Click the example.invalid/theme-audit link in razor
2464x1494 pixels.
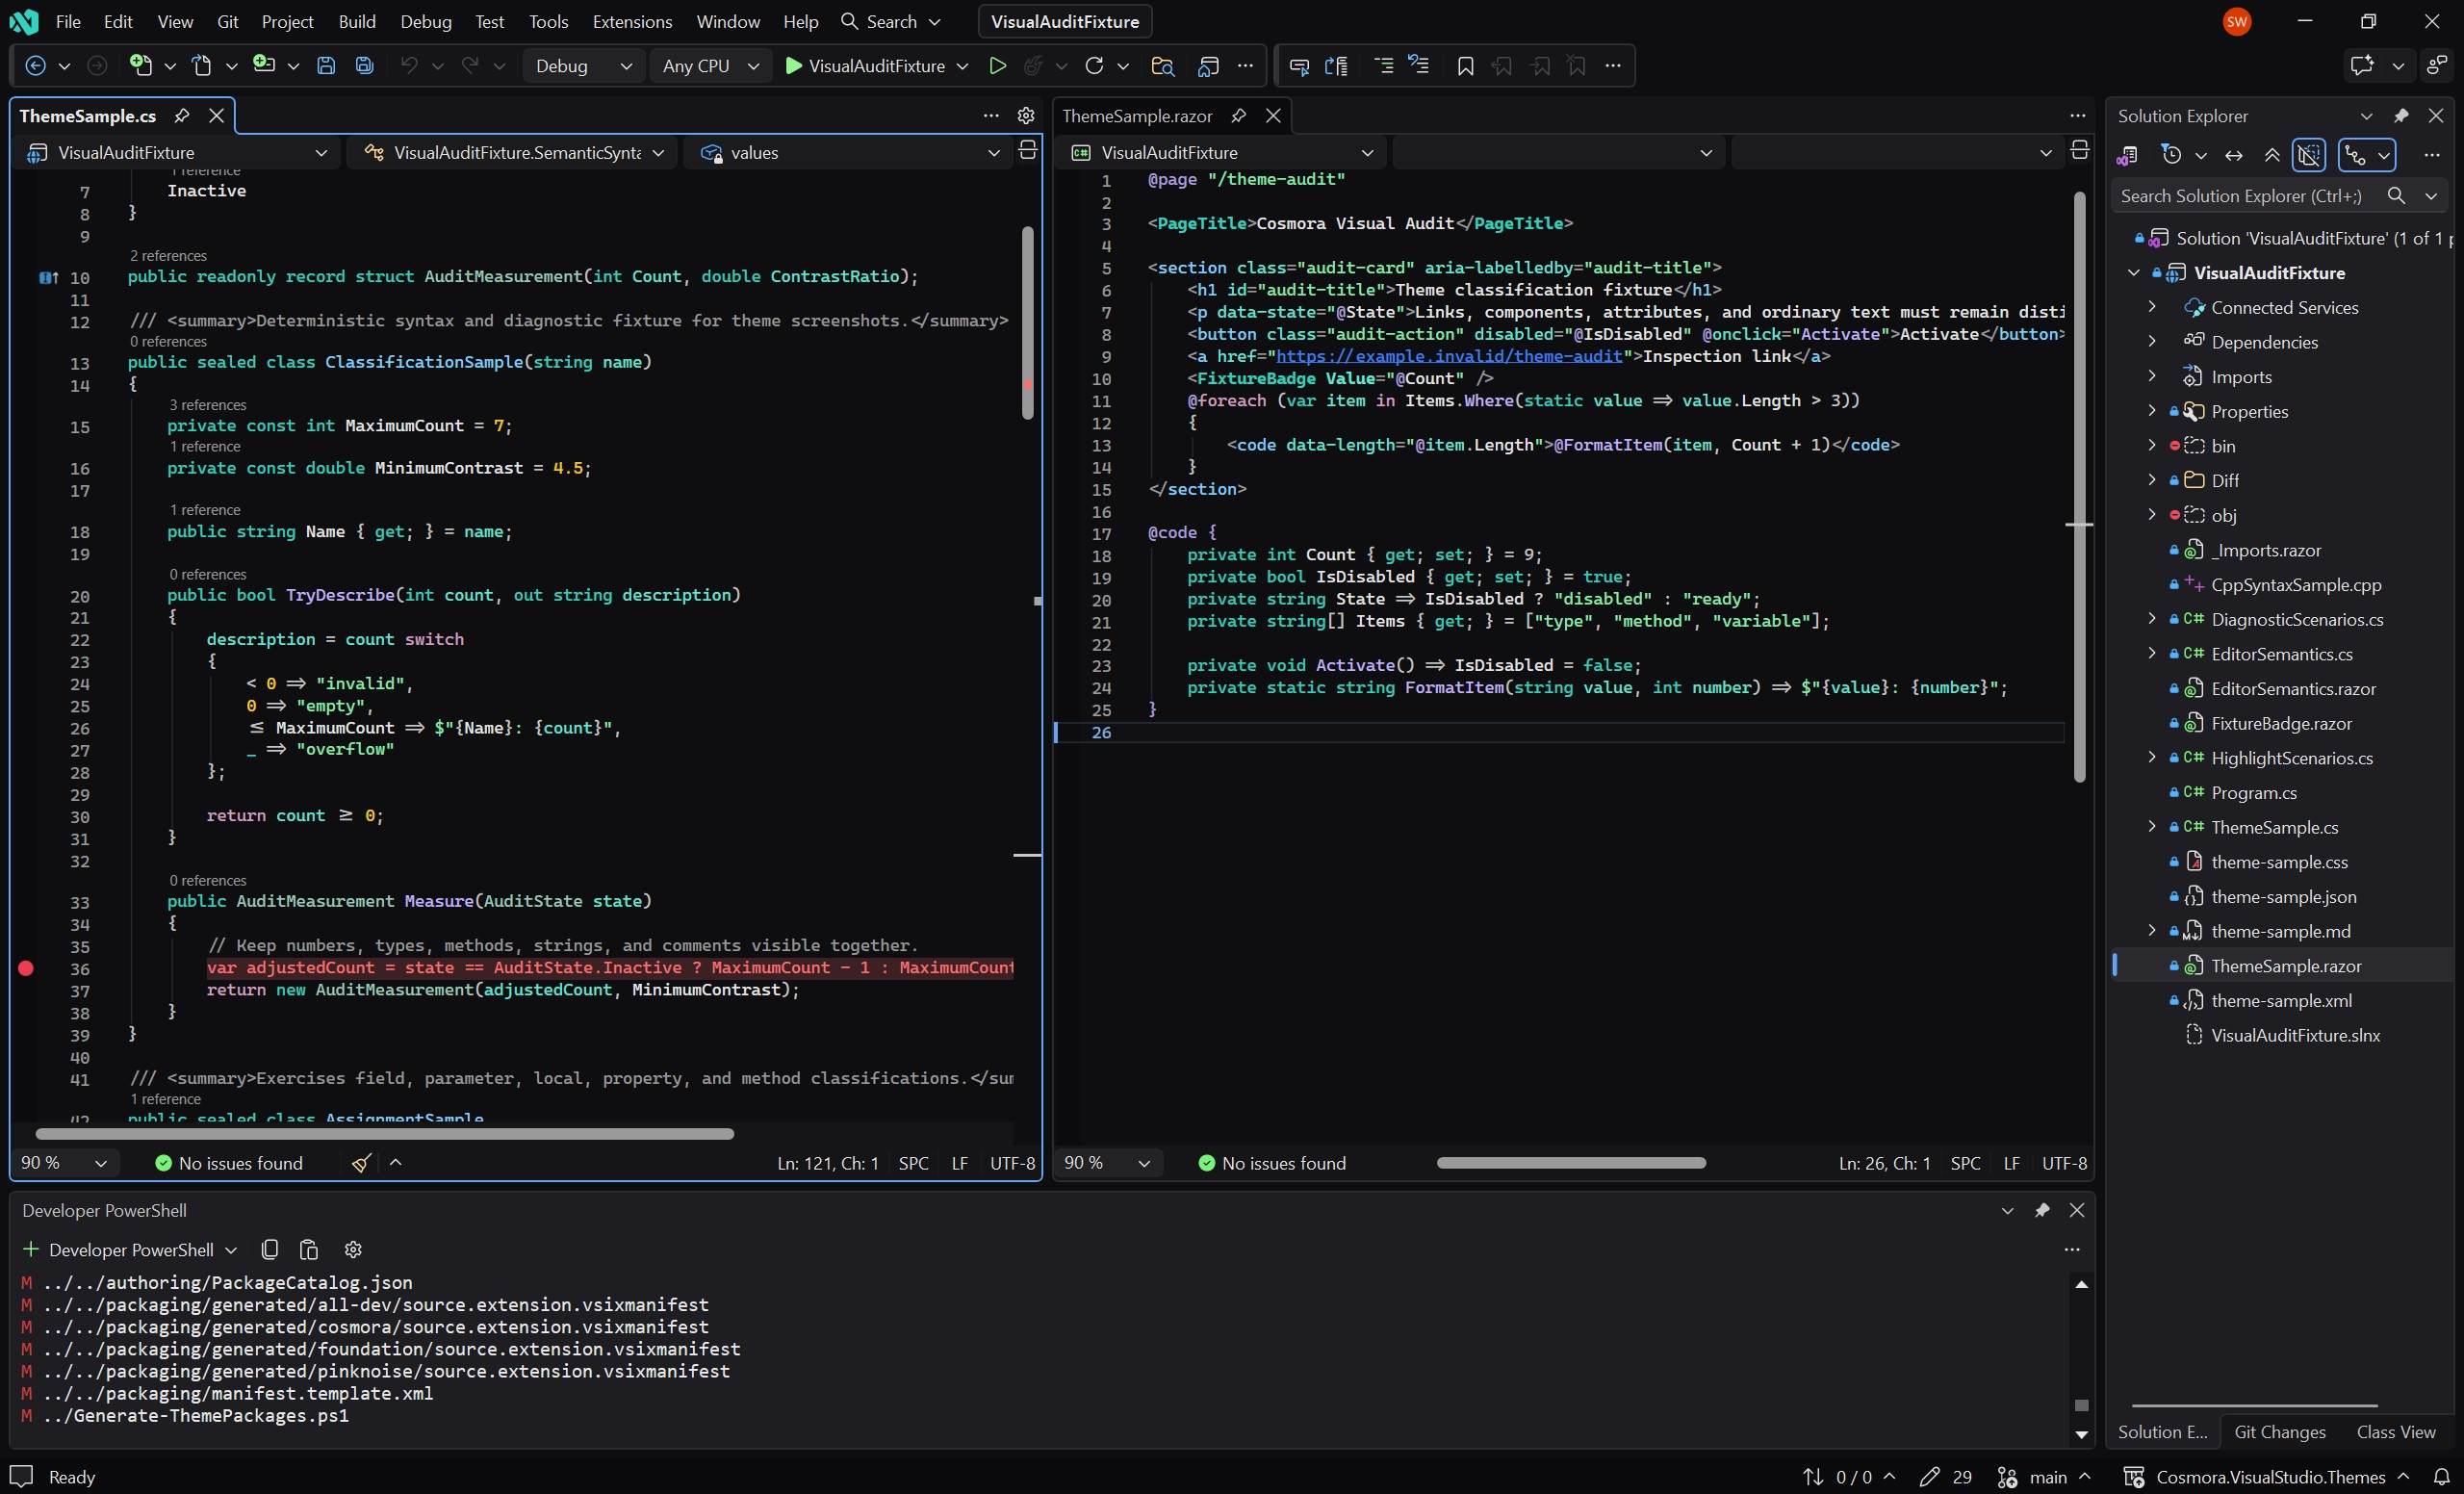(1449, 356)
